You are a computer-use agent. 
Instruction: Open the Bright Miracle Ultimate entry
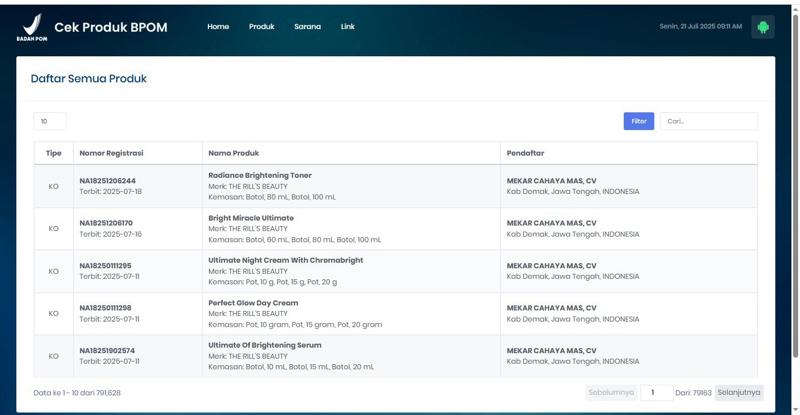pos(251,218)
